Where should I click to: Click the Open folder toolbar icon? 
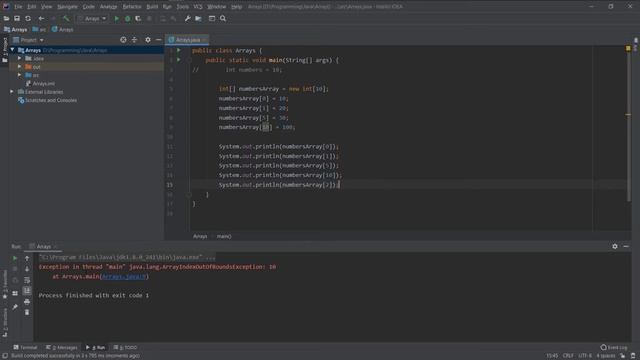[x=6, y=18]
